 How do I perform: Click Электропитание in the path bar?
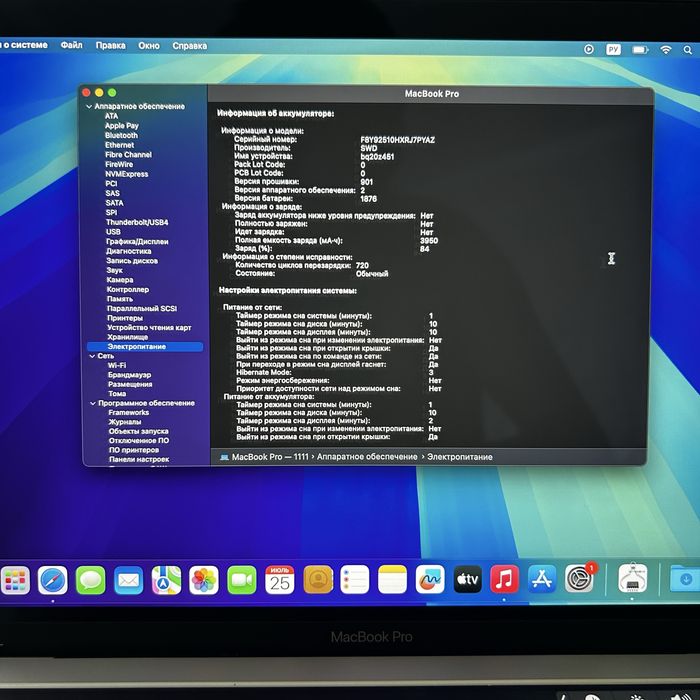(460, 457)
